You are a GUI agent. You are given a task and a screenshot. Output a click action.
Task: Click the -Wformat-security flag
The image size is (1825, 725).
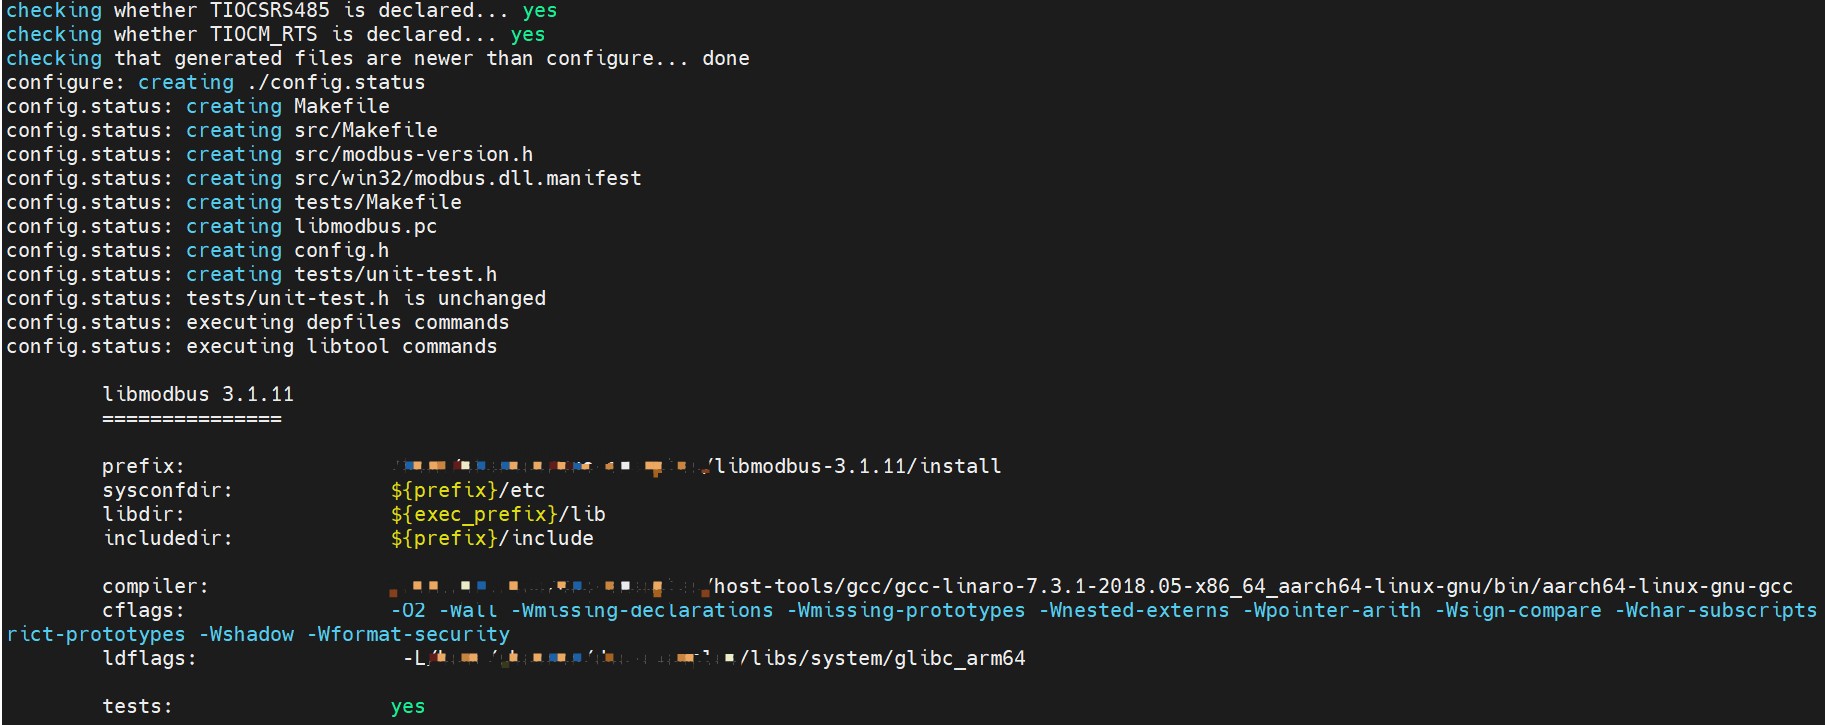[x=413, y=634]
